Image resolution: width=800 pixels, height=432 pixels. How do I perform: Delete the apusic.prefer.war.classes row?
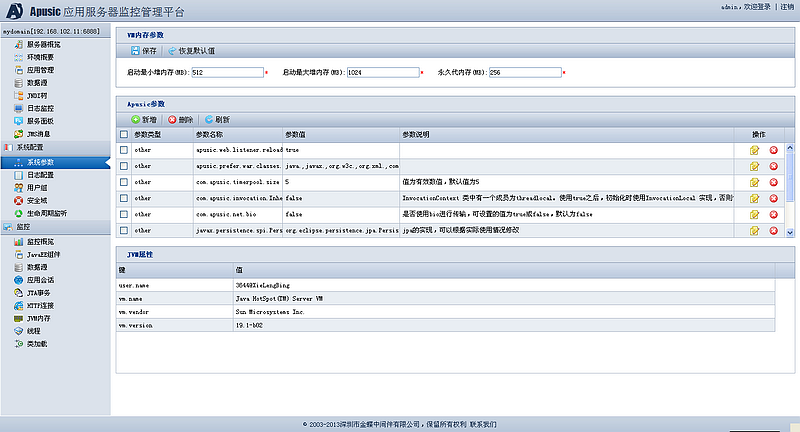click(x=773, y=166)
